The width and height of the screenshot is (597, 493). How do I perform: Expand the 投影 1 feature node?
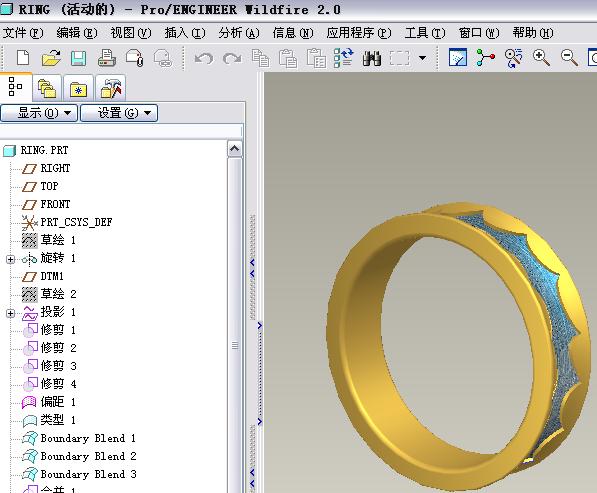(11, 313)
